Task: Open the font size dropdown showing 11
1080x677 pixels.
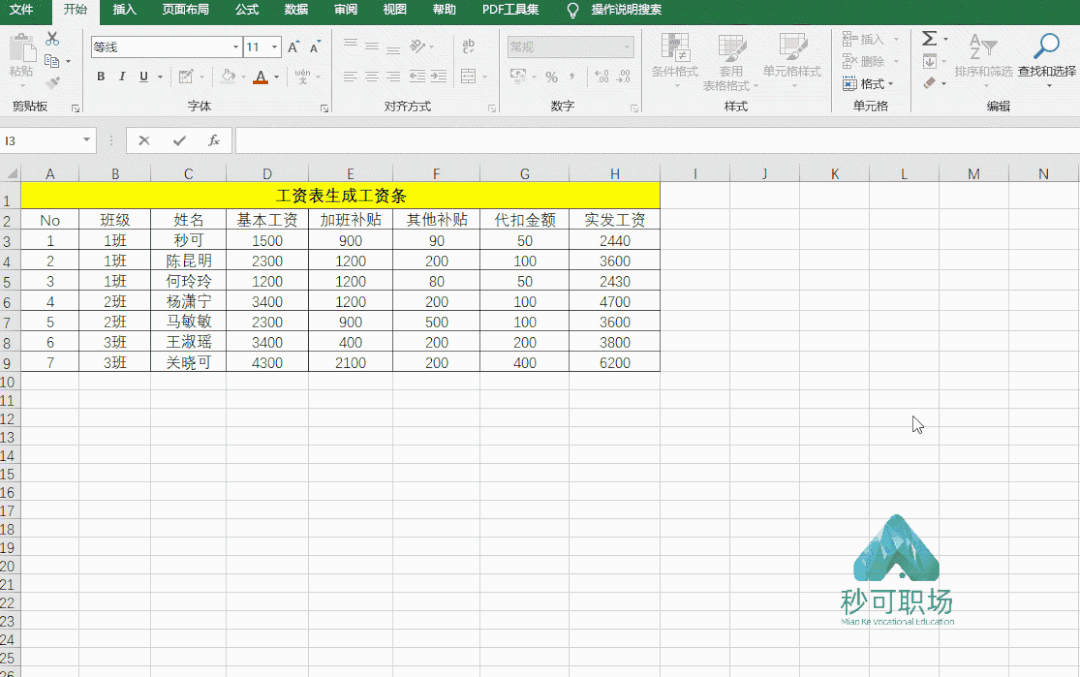Action: click(x=274, y=47)
